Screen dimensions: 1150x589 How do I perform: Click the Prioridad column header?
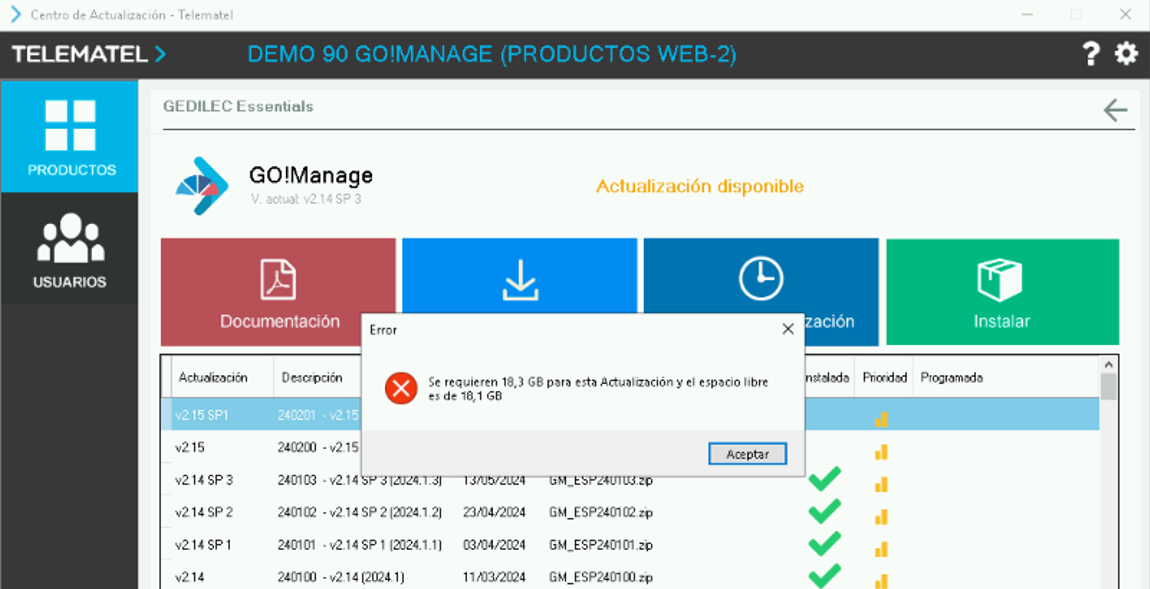point(885,378)
